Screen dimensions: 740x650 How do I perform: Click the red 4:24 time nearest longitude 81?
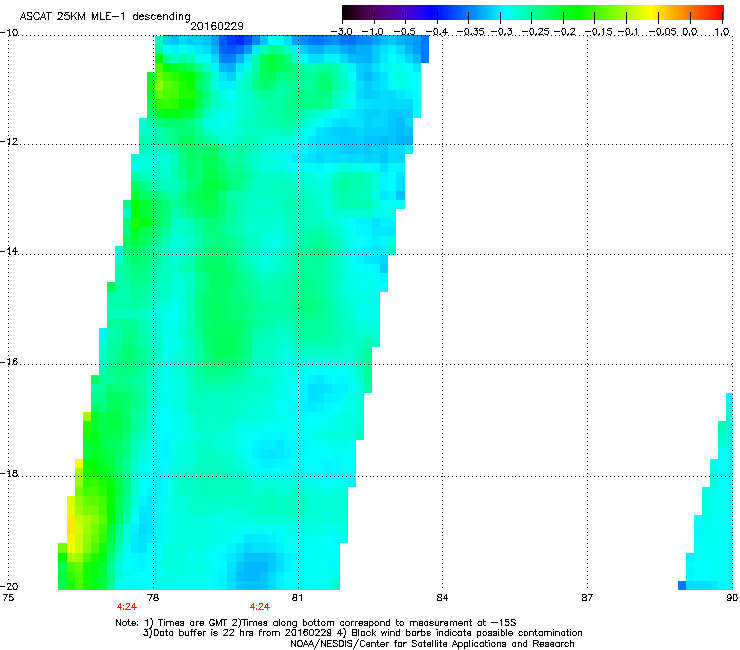tap(260, 607)
